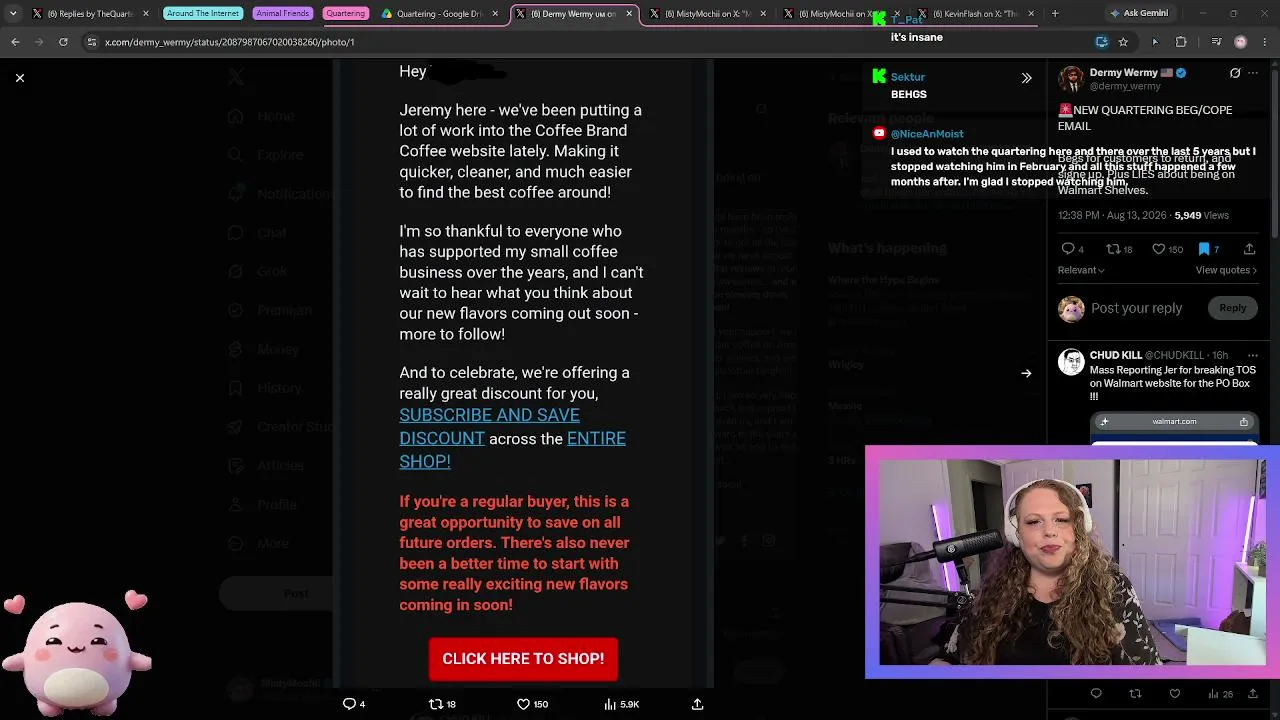Screen dimensions: 1280x720
Task: Switch to the Quartering - Google Drive tab
Action: coord(440,14)
